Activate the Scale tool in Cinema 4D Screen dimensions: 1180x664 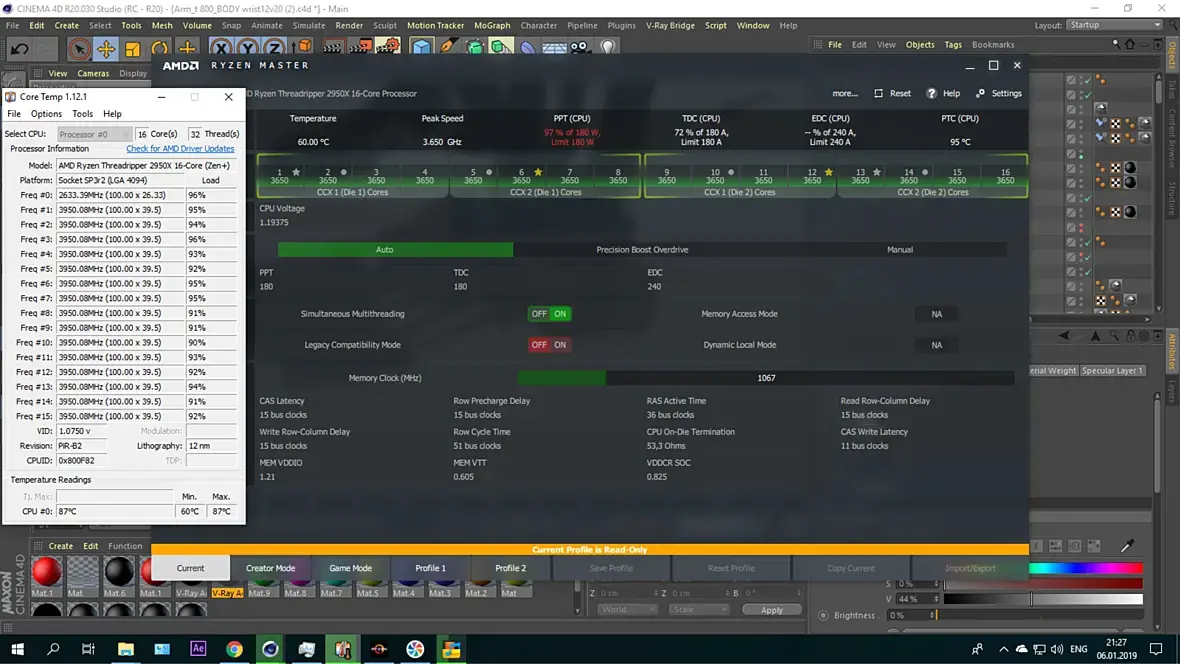132,49
